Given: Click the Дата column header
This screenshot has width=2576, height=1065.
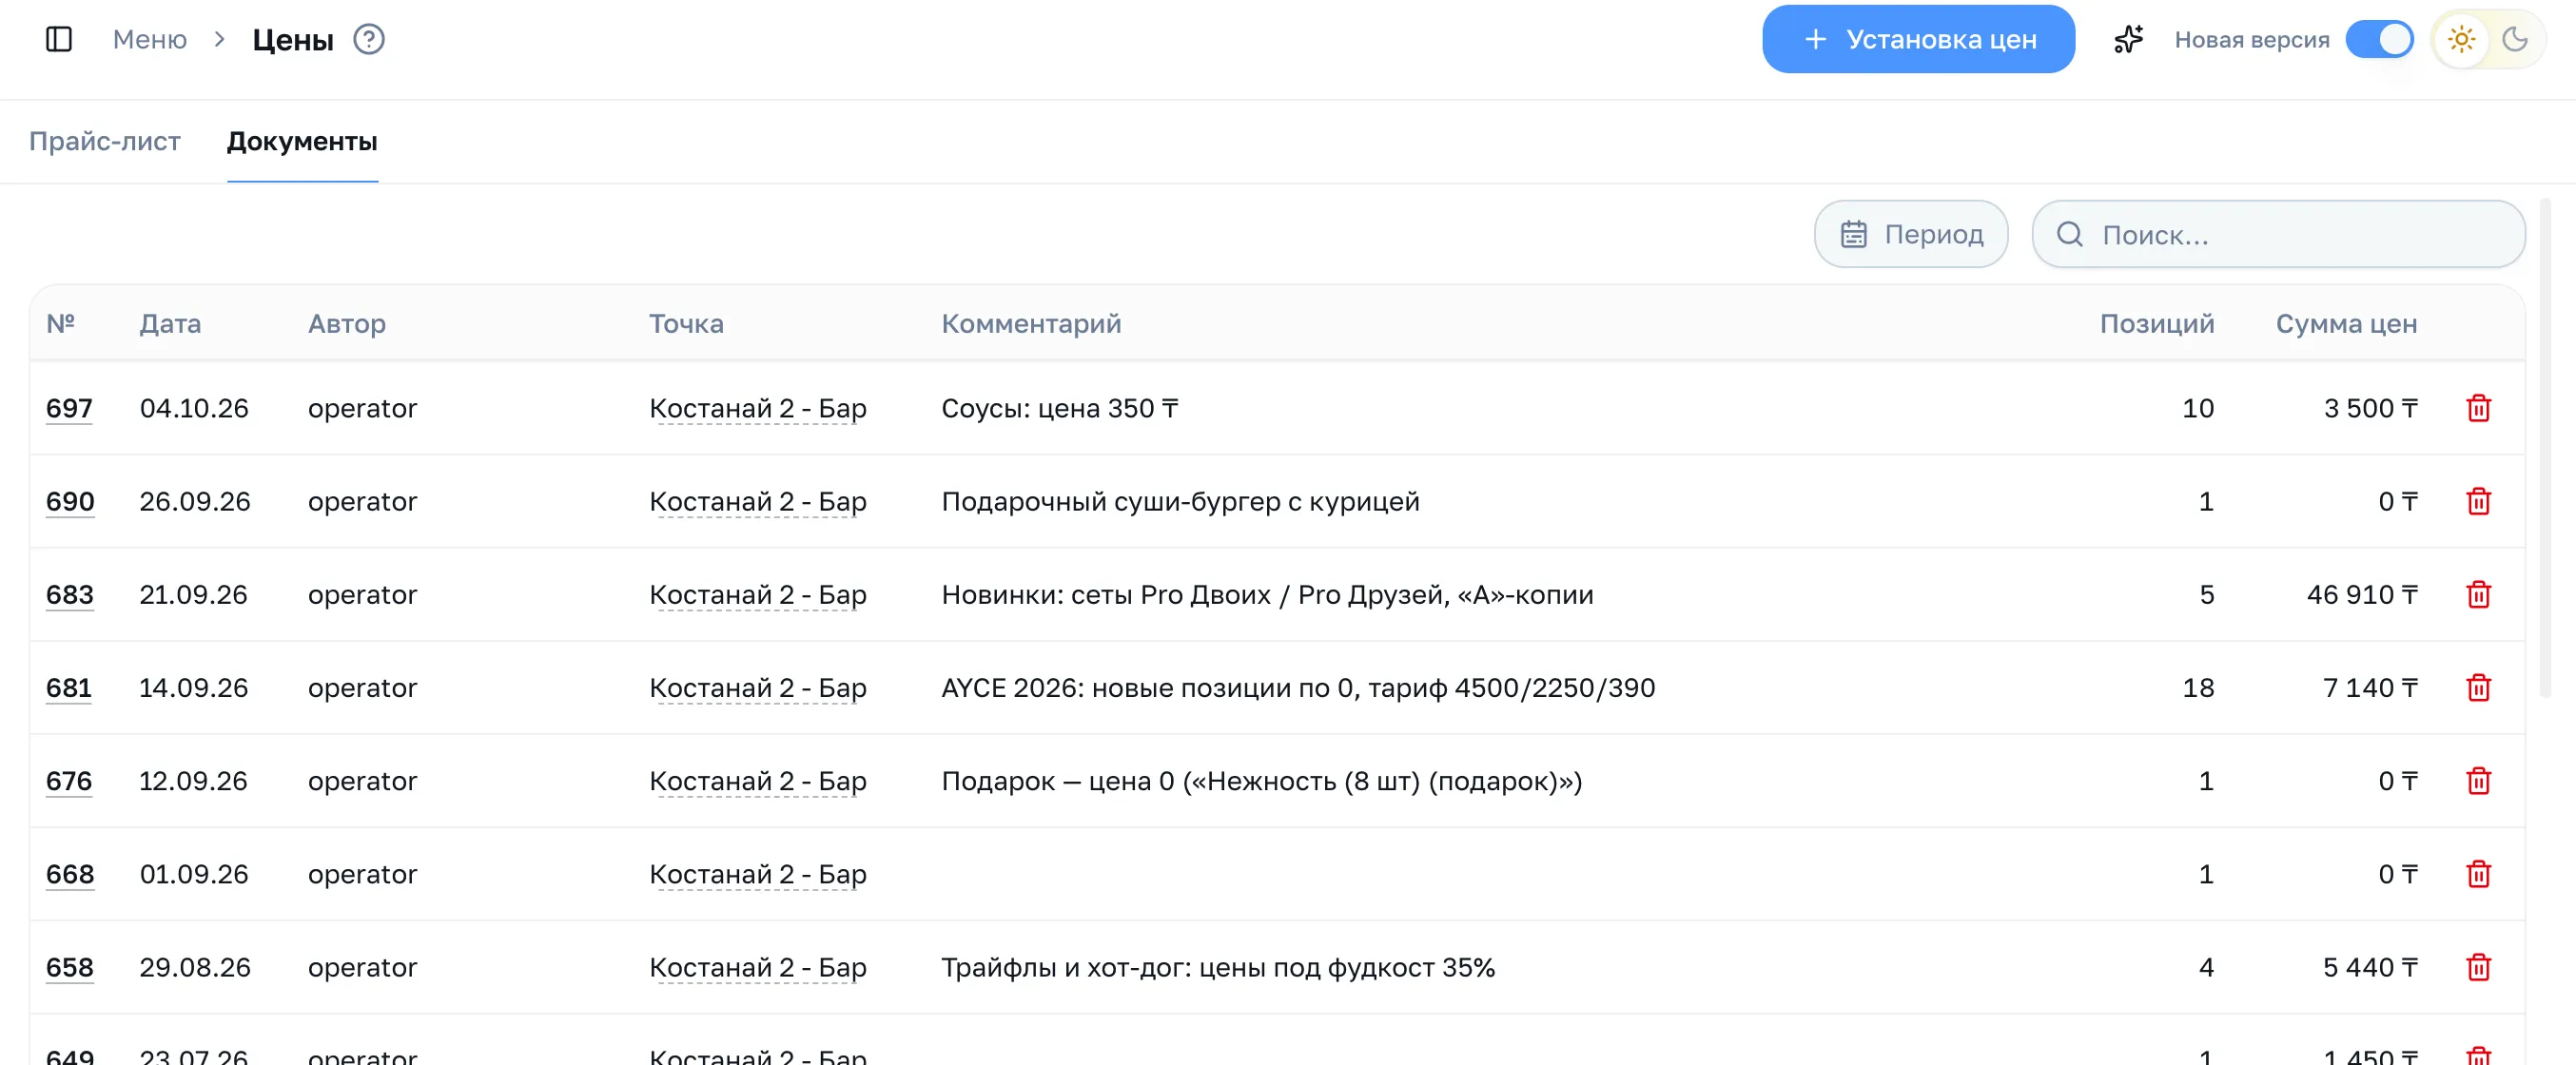Looking at the screenshot, I should 170,323.
